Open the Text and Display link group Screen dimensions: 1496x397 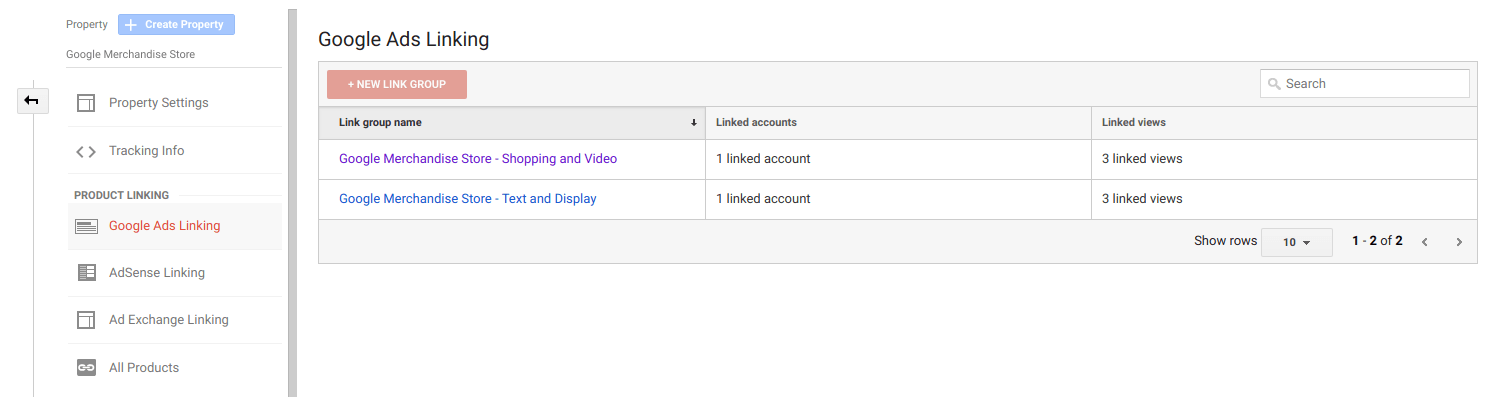pos(468,199)
